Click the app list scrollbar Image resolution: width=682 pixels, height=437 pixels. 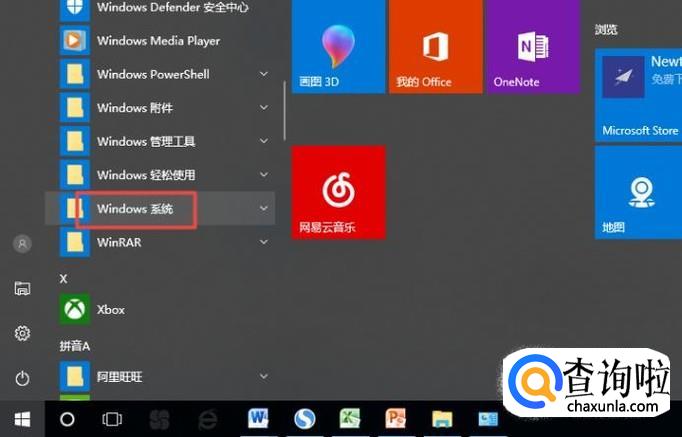[286, 100]
